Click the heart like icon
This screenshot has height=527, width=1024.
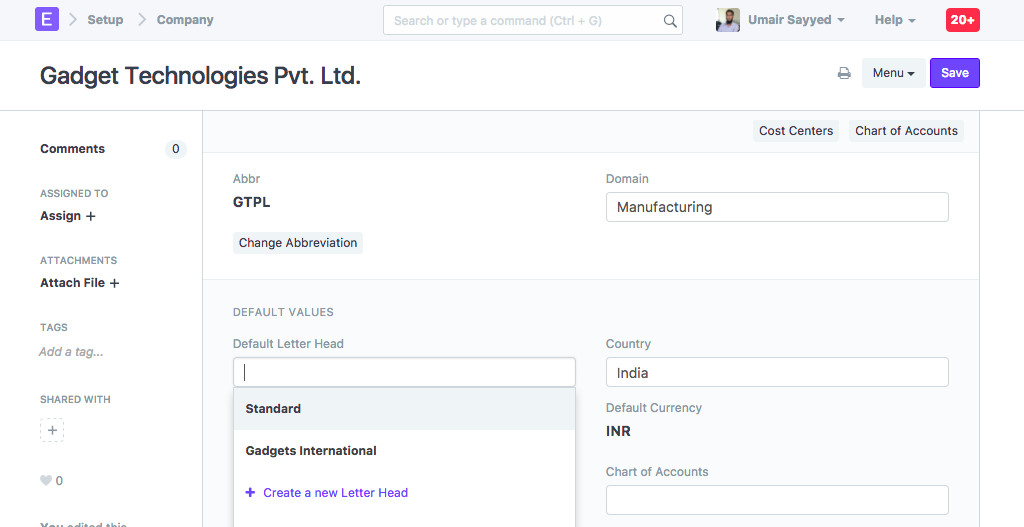pyautogui.click(x=45, y=481)
